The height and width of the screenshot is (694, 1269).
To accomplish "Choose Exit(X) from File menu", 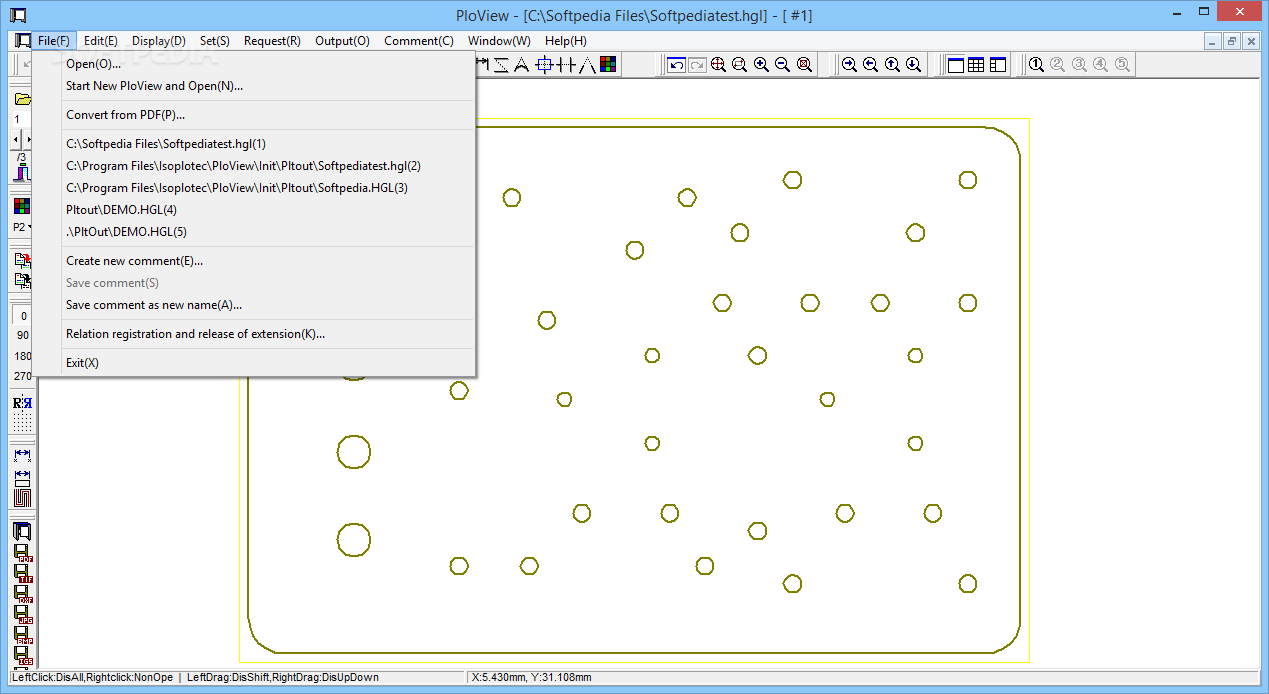I will coord(254,363).
